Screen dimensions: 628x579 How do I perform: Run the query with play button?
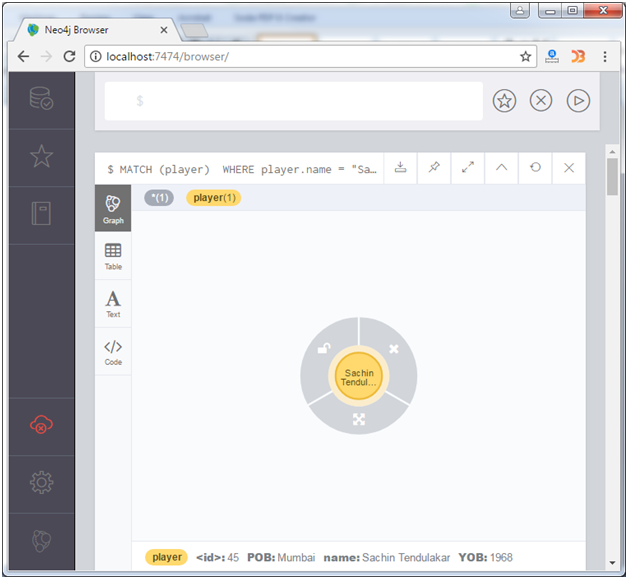[x=578, y=101]
